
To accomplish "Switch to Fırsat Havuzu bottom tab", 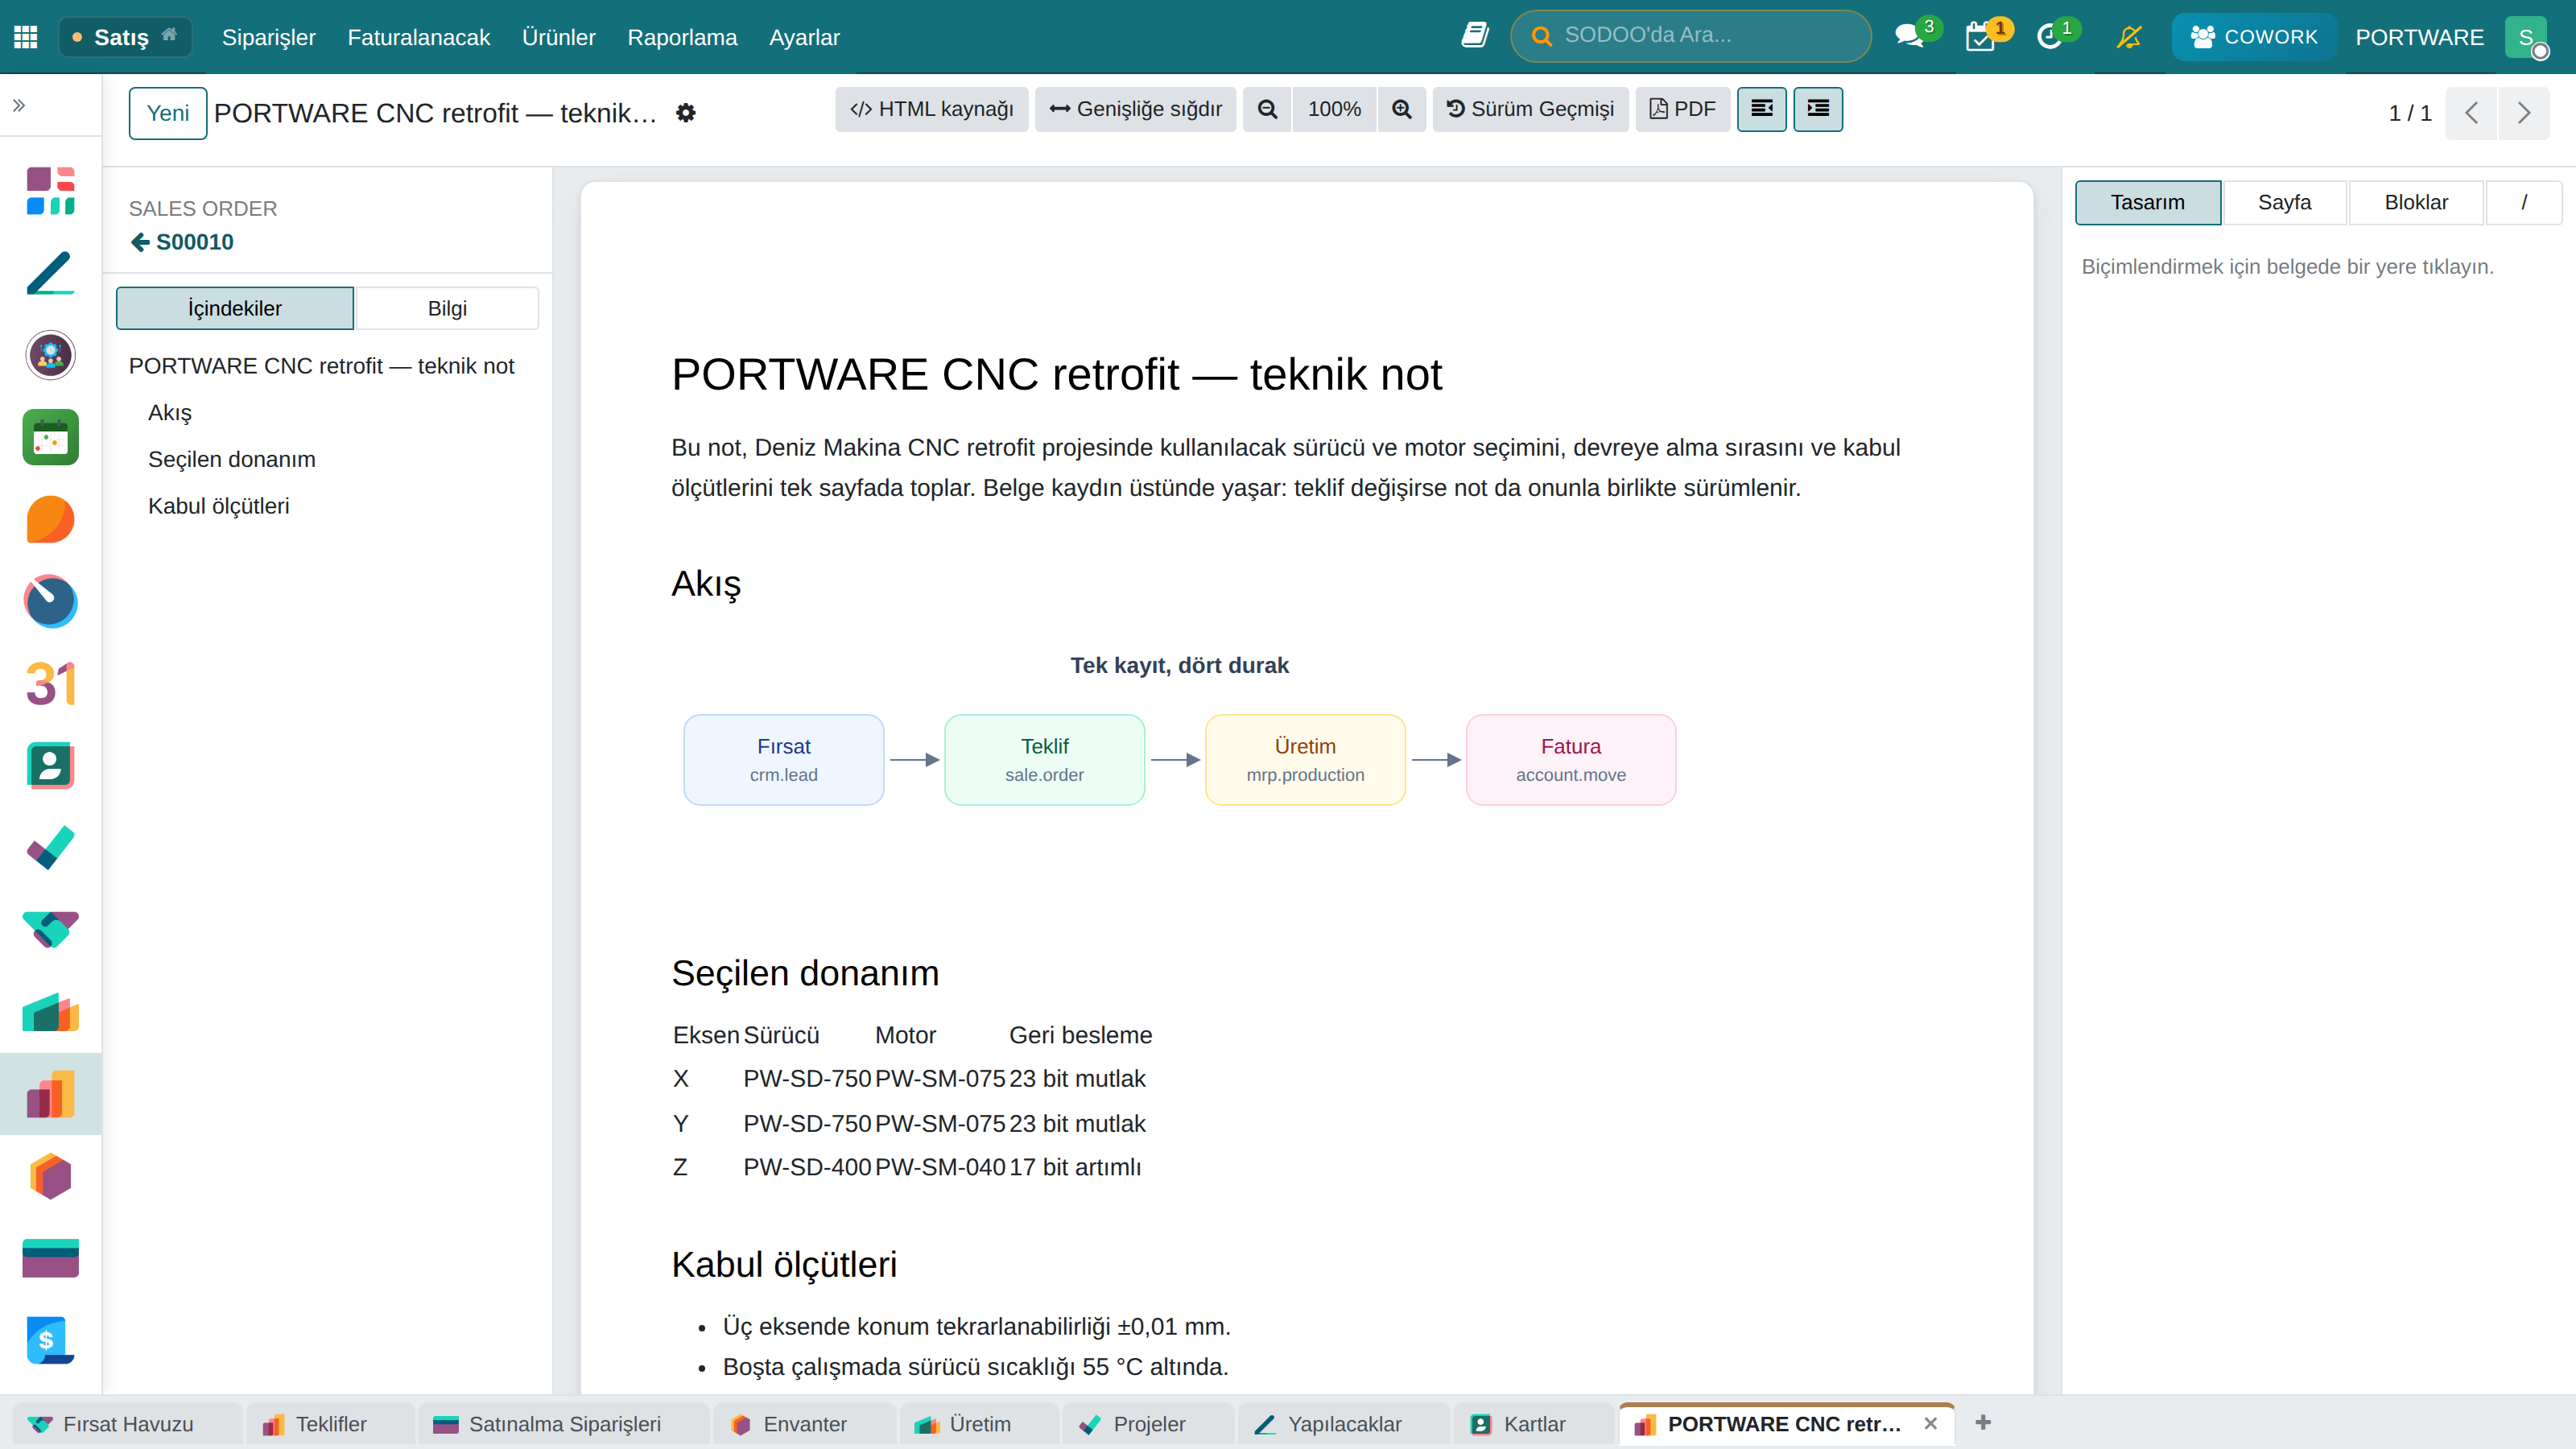I will point(126,1424).
